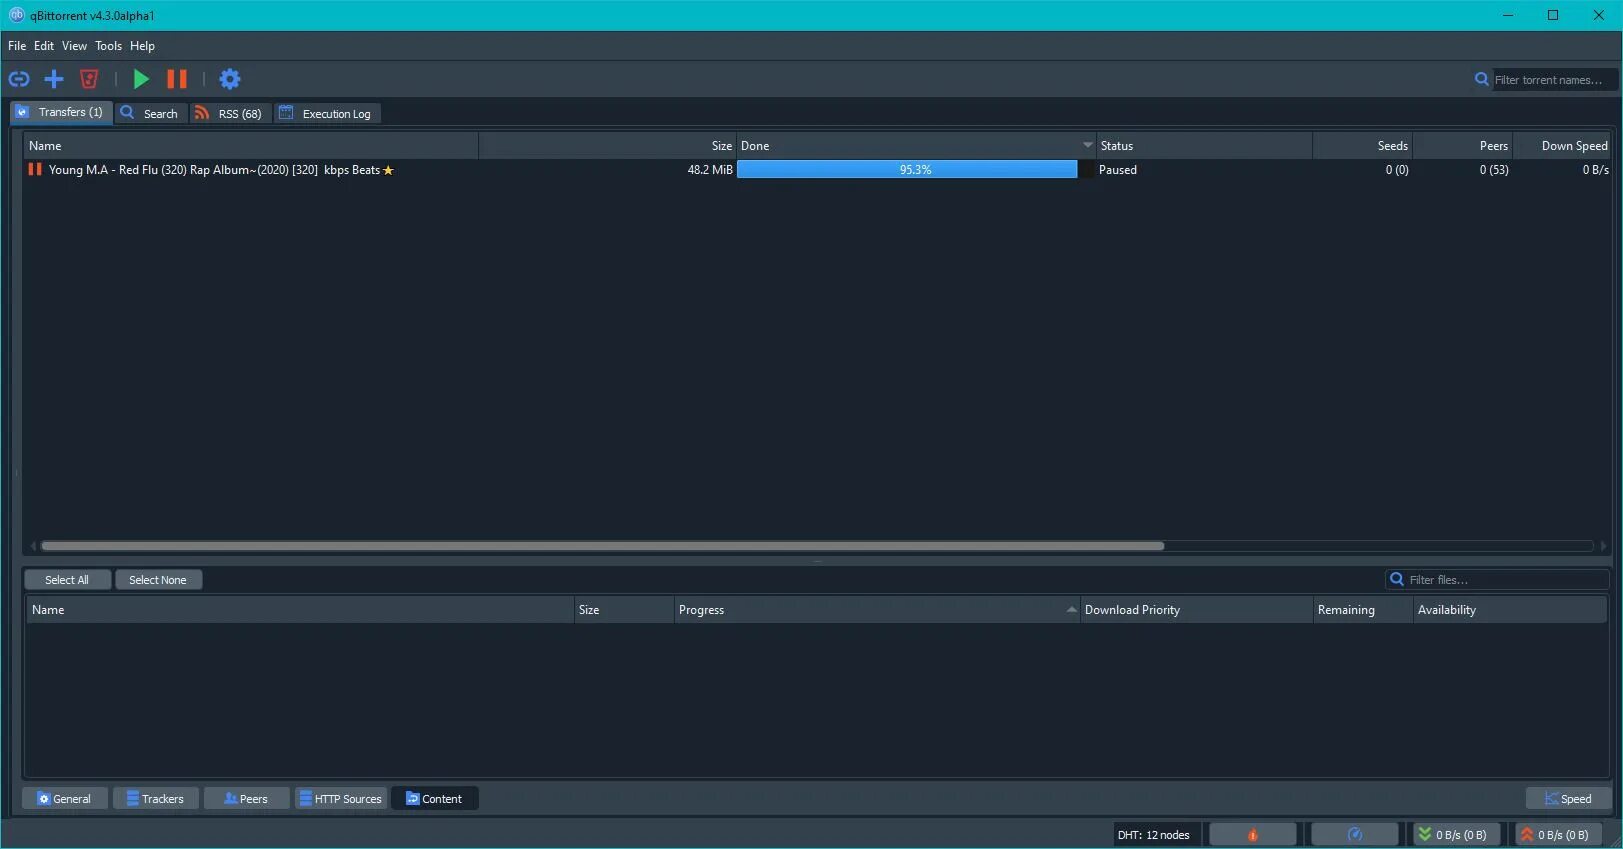Sort files by the content Size header
This screenshot has width=1623, height=849.
pyautogui.click(x=624, y=610)
